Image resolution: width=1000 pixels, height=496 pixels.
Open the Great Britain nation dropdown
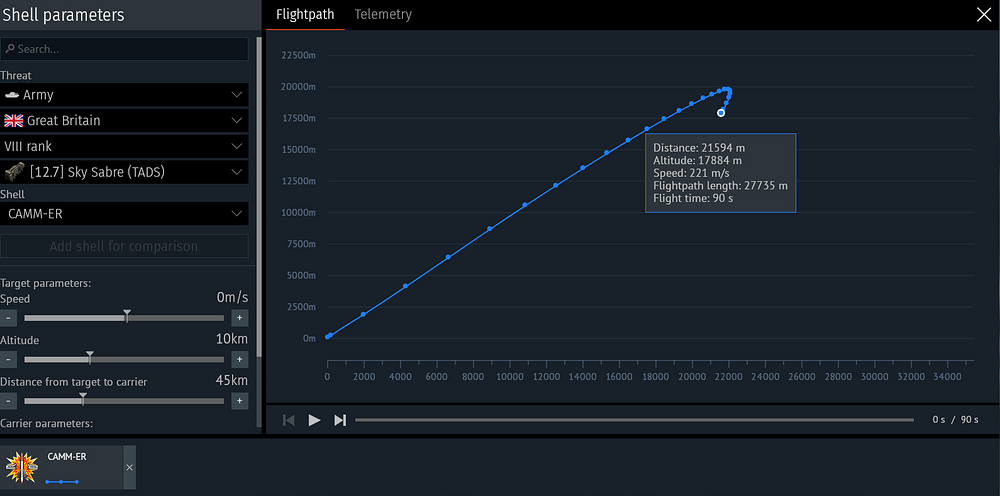124,120
